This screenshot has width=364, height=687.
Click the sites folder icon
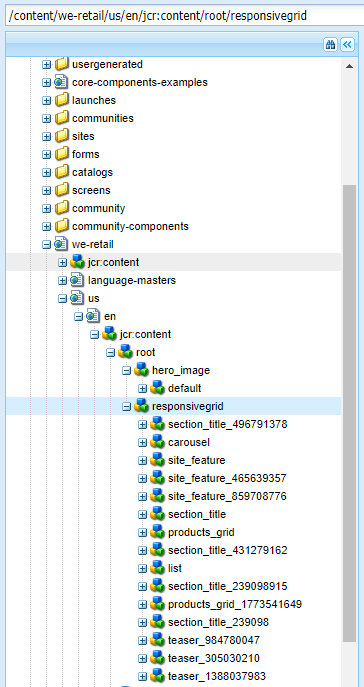(x=62, y=136)
